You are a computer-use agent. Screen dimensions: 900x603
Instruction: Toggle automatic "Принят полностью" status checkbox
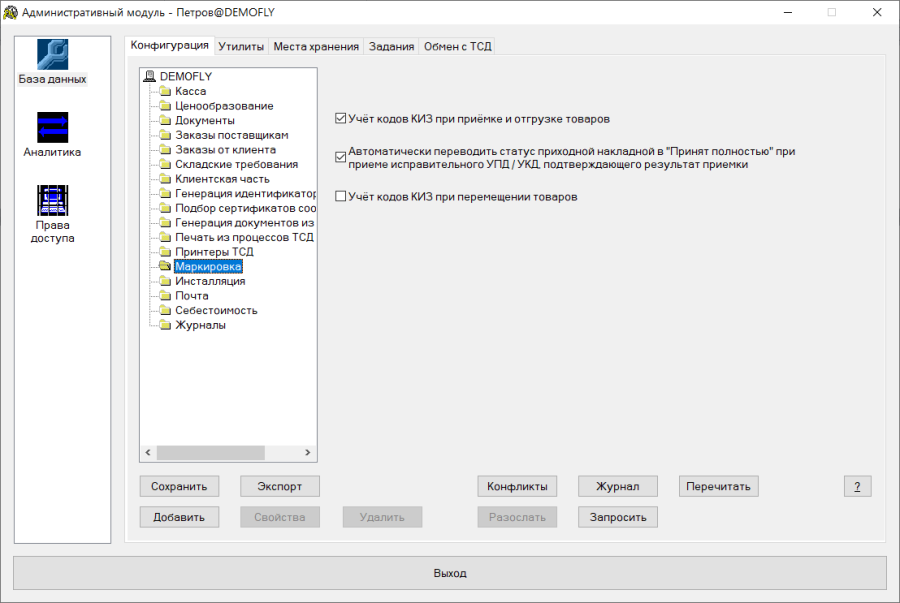340,157
